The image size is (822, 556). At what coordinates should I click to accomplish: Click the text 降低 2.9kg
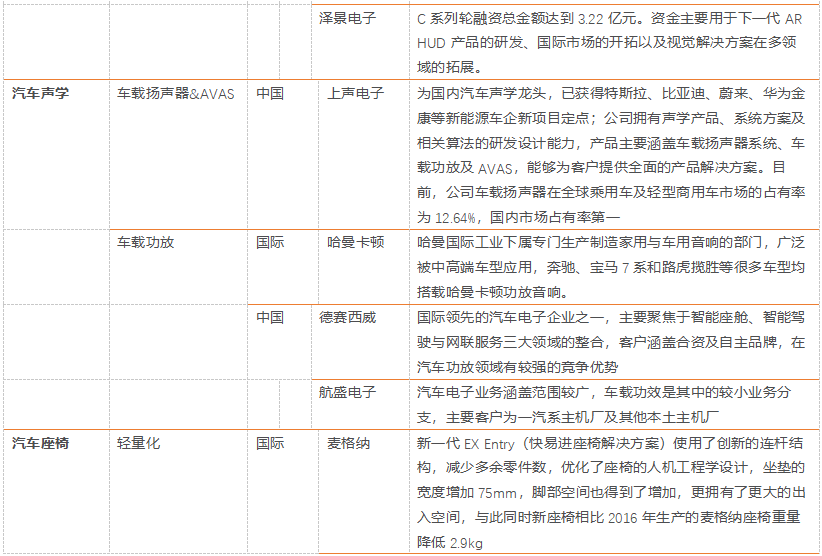(449, 542)
